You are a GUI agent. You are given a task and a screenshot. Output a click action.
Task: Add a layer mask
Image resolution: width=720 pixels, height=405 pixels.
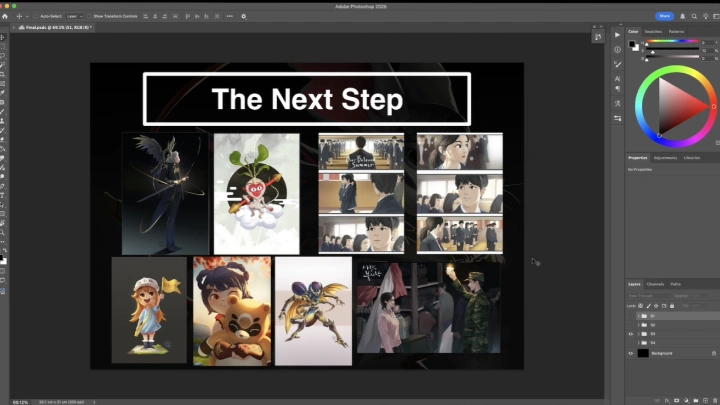click(676, 400)
